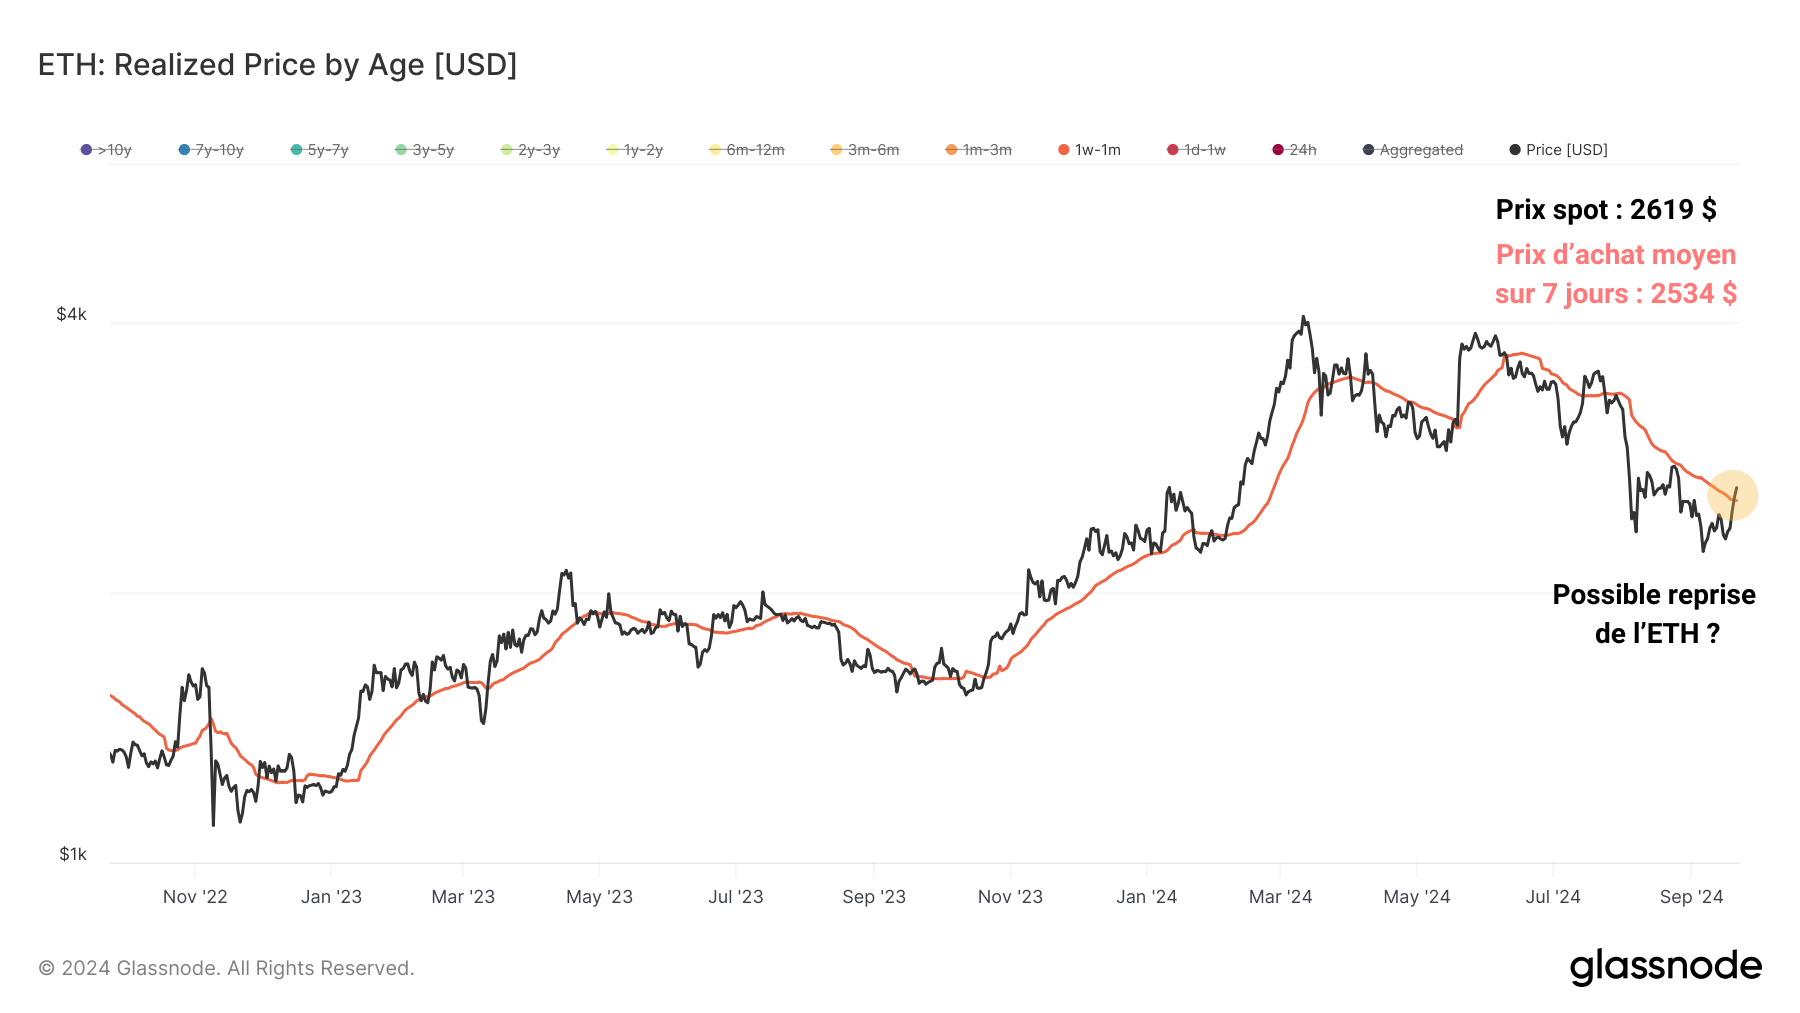Click the 3y-5y green legend dot
Viewport: 1800px width, 1013px height.
coord(401,150)
